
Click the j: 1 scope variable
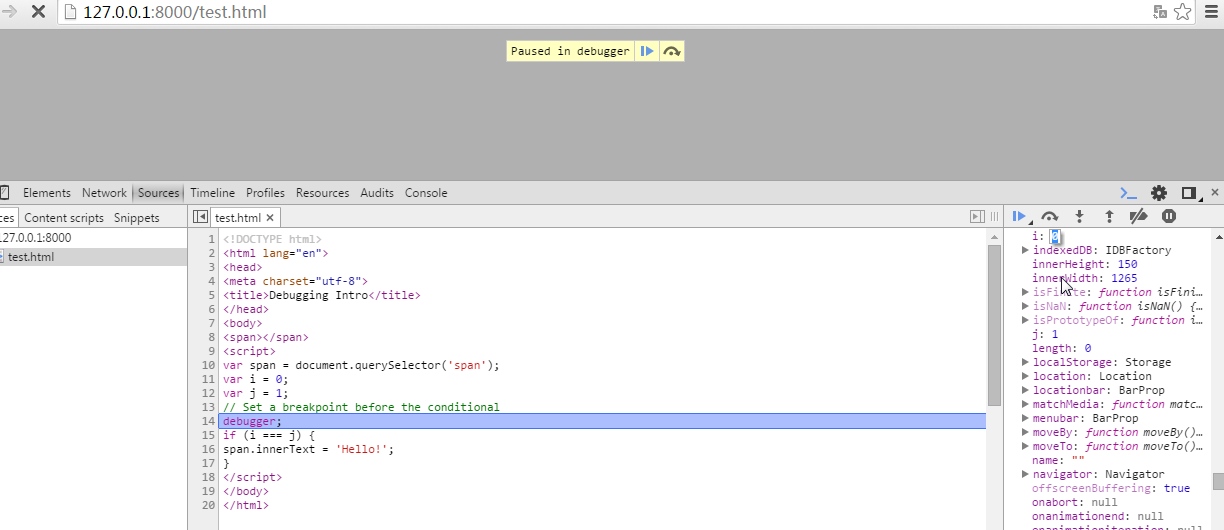point(1045,334)
